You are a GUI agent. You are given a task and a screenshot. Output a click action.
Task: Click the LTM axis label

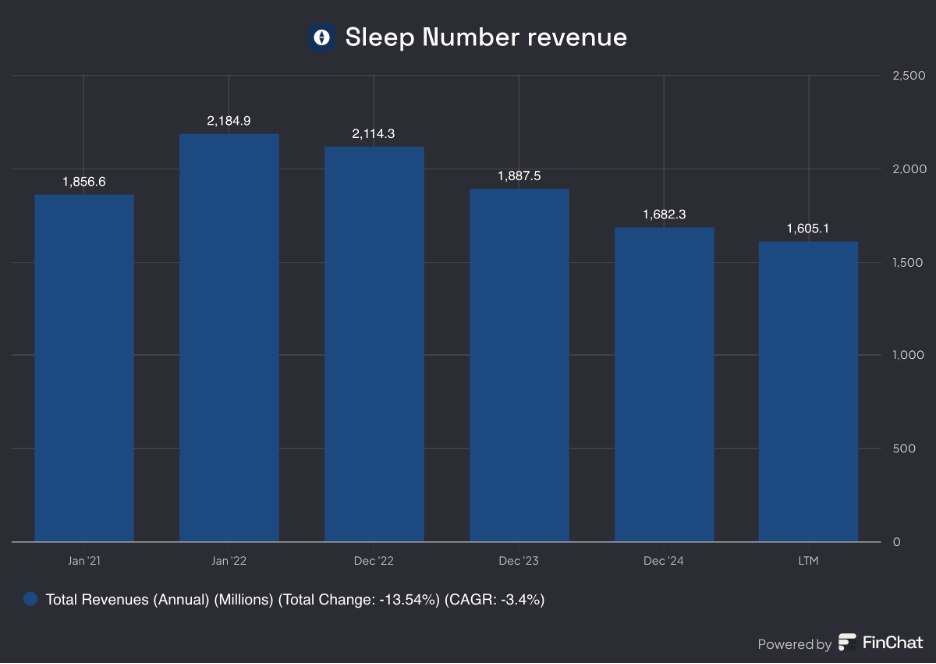pyautogui.click(x=808, y=561)
